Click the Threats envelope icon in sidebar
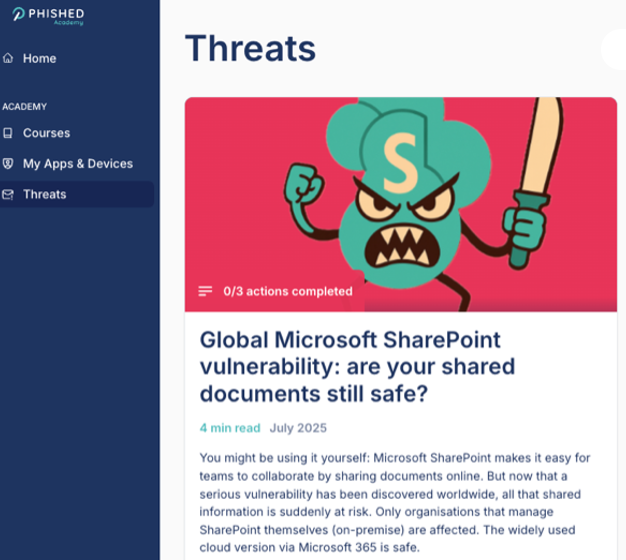626x560 pixels. click(9, 195)
